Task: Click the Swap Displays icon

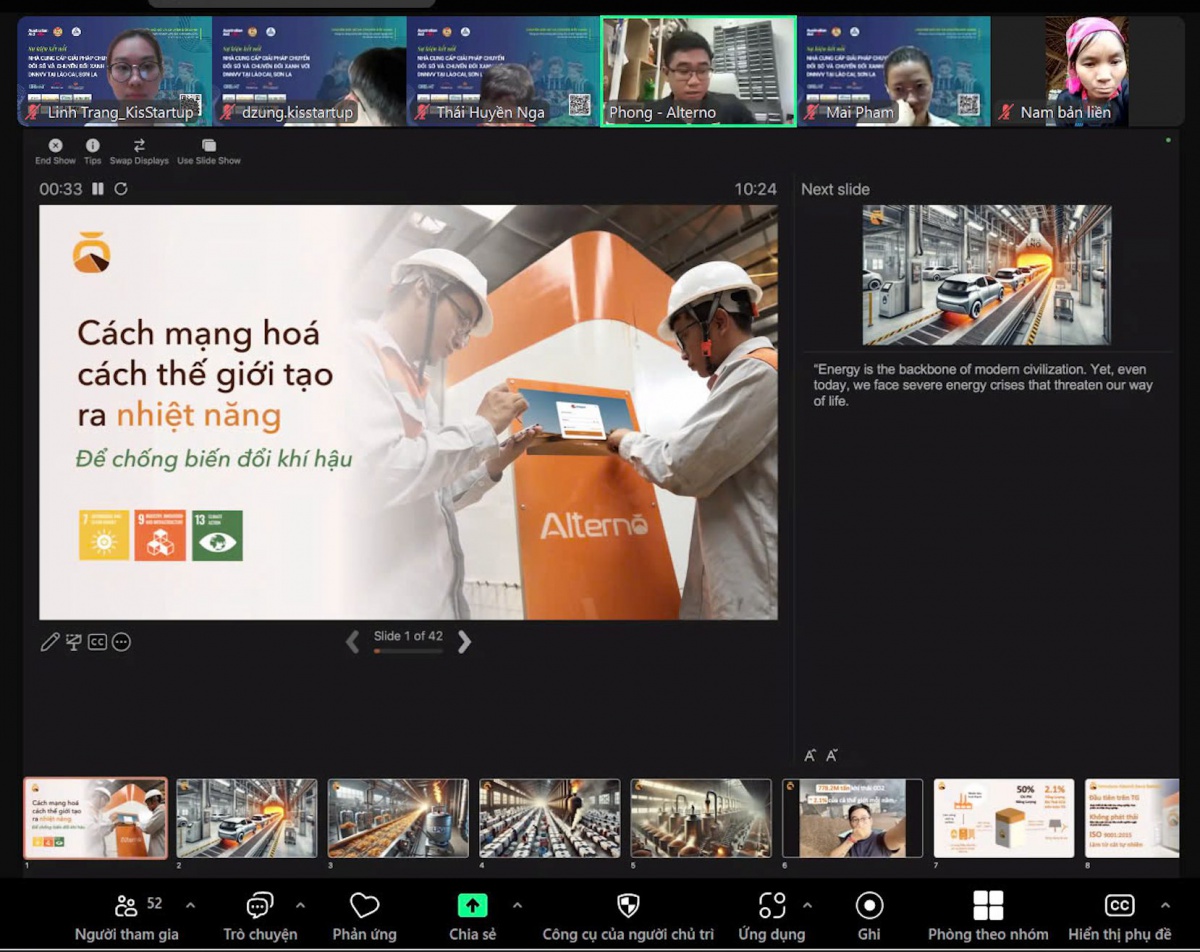Action: coord(139,145)
